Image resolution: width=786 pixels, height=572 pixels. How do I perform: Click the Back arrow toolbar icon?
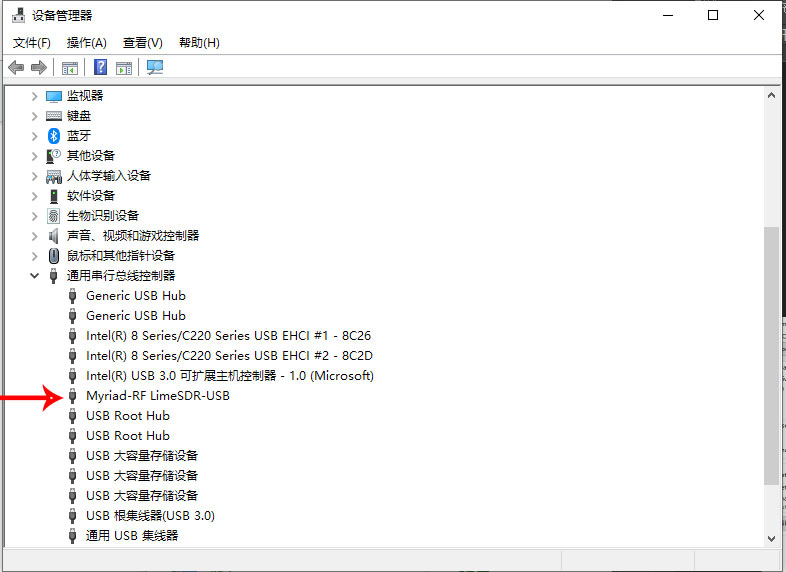pos(16,67)
